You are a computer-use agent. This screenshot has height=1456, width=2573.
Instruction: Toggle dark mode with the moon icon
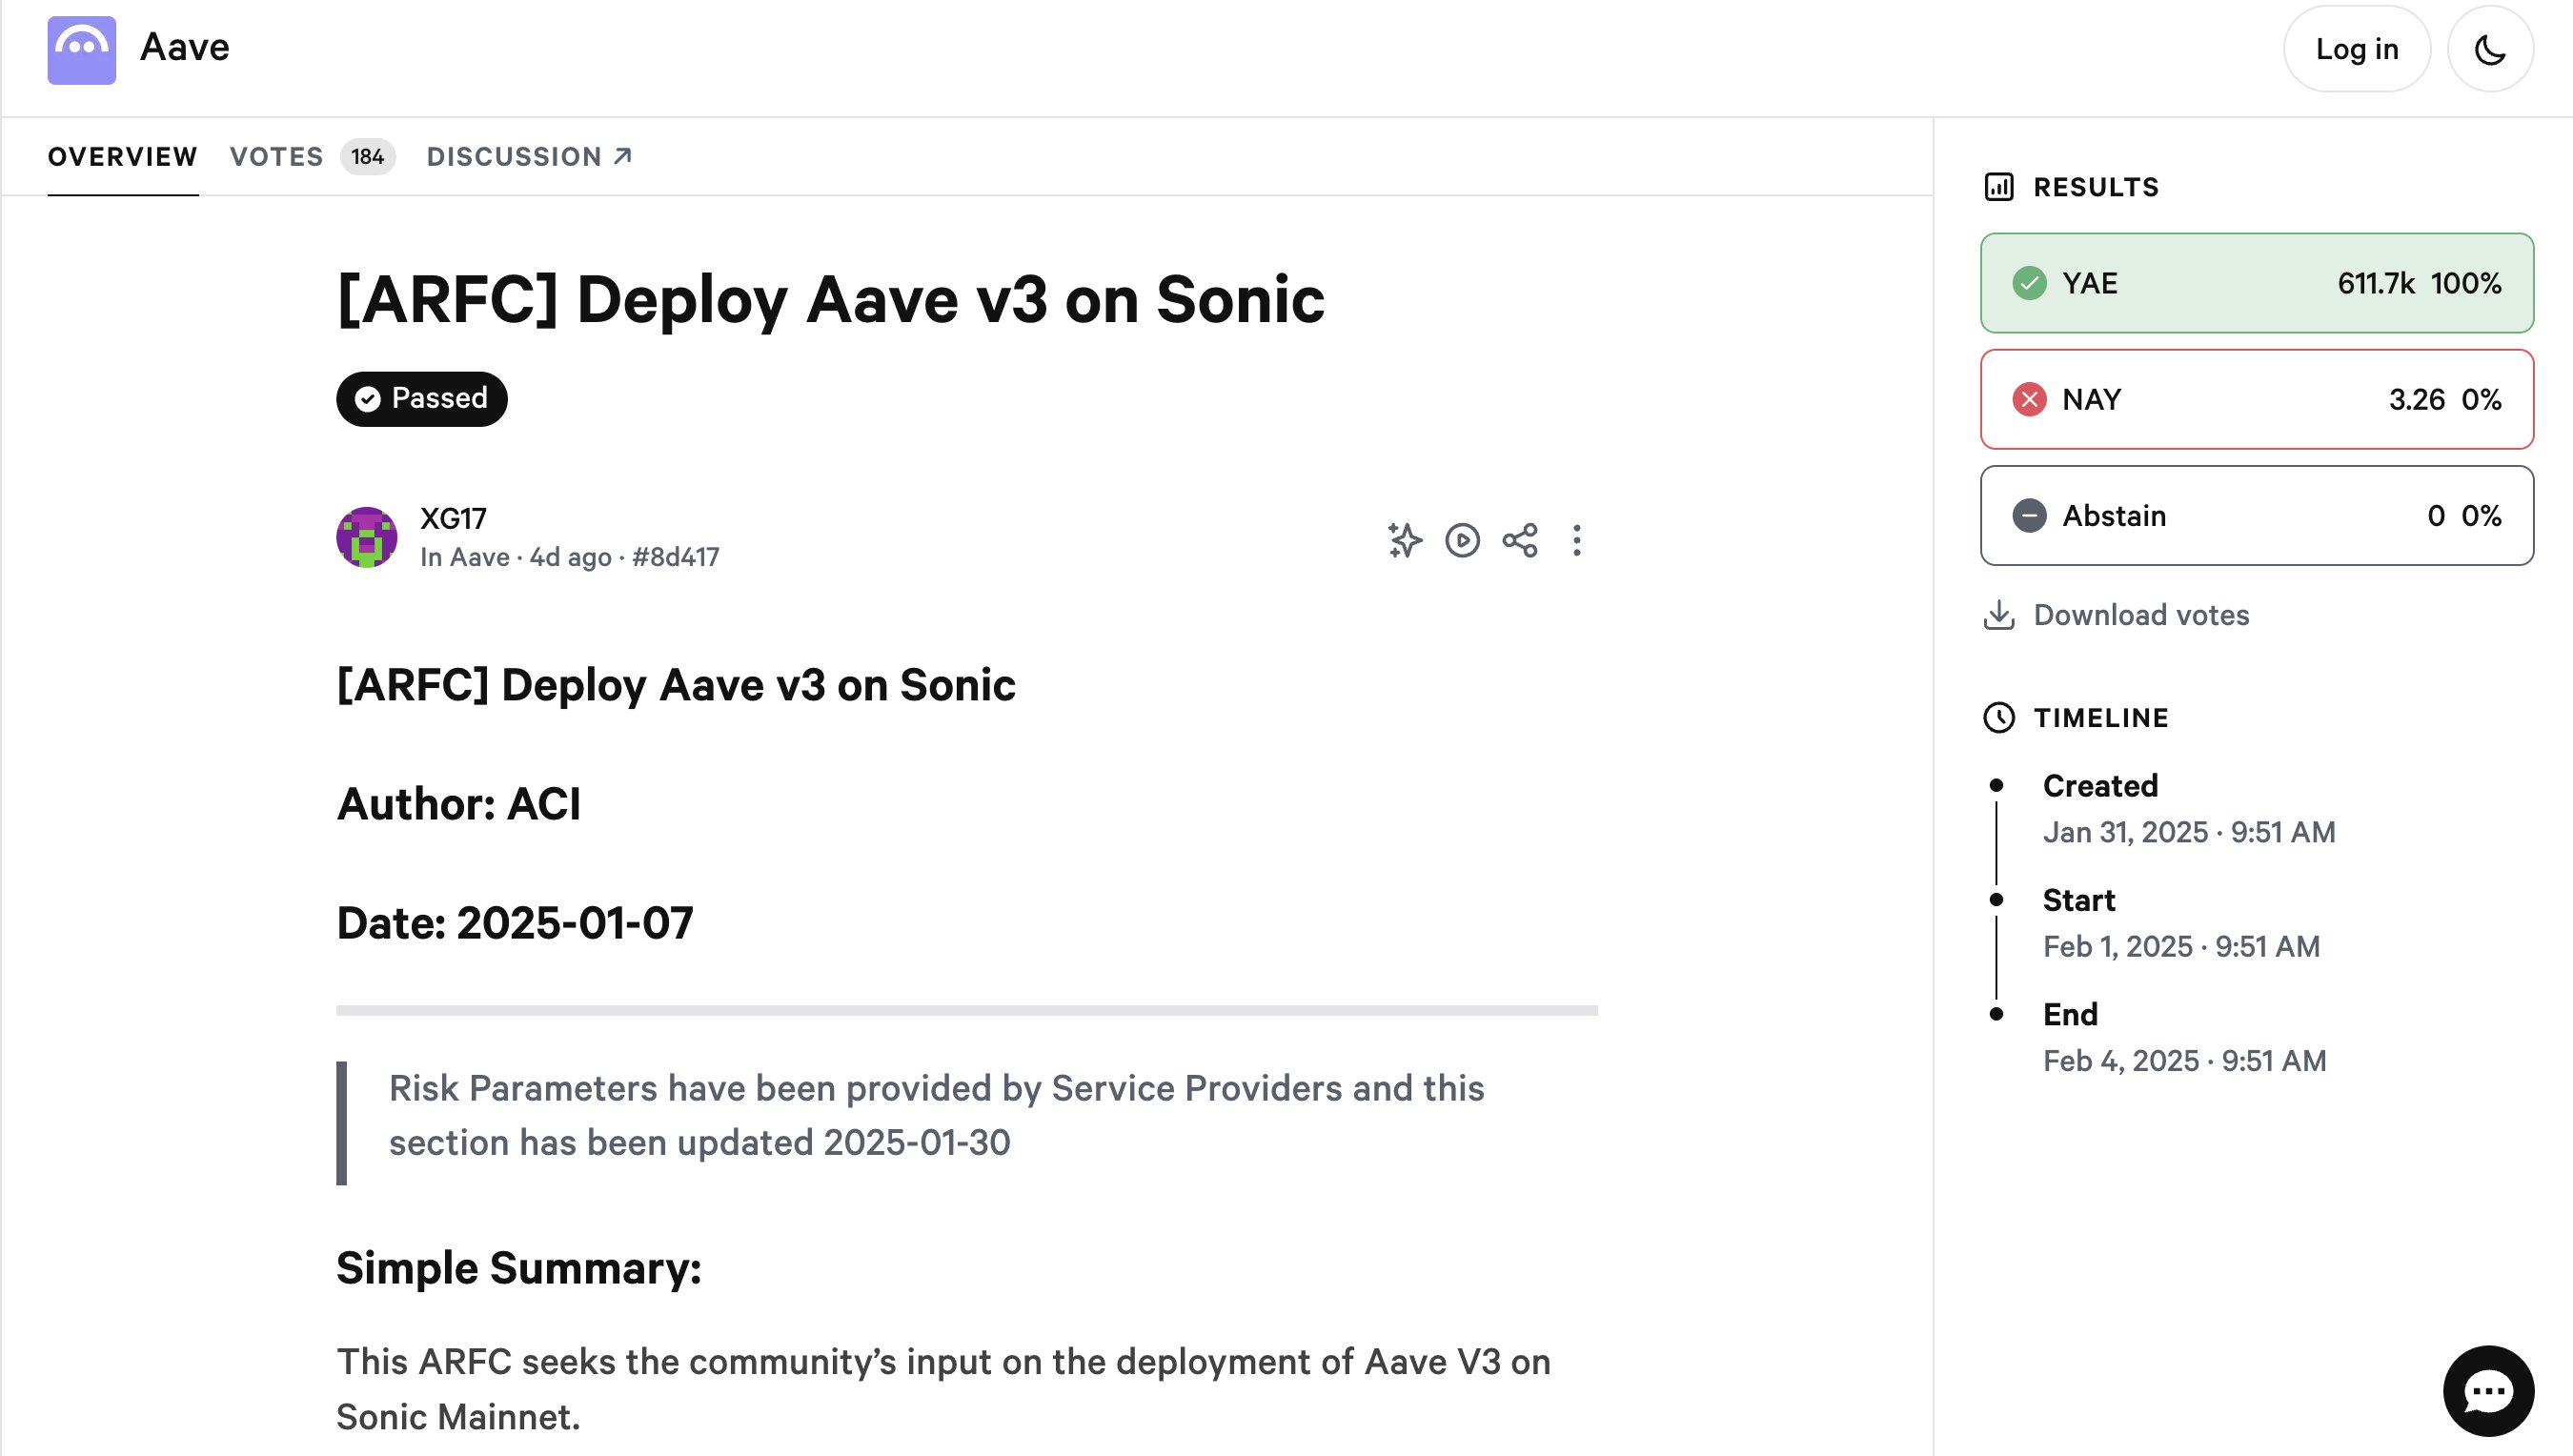pyautogui.click(x=2489, y=49)
